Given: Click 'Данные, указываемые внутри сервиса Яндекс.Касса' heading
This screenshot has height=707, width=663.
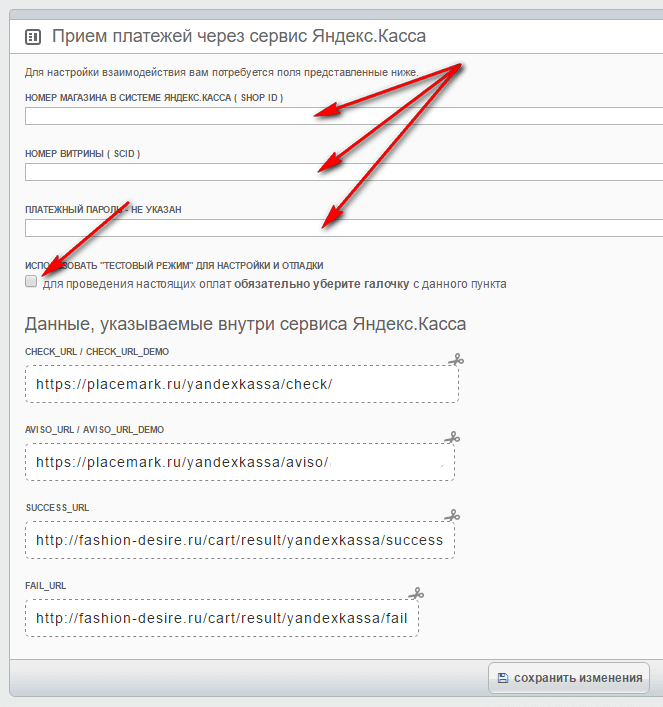Looking at the screenshot, I should [245, 324].
